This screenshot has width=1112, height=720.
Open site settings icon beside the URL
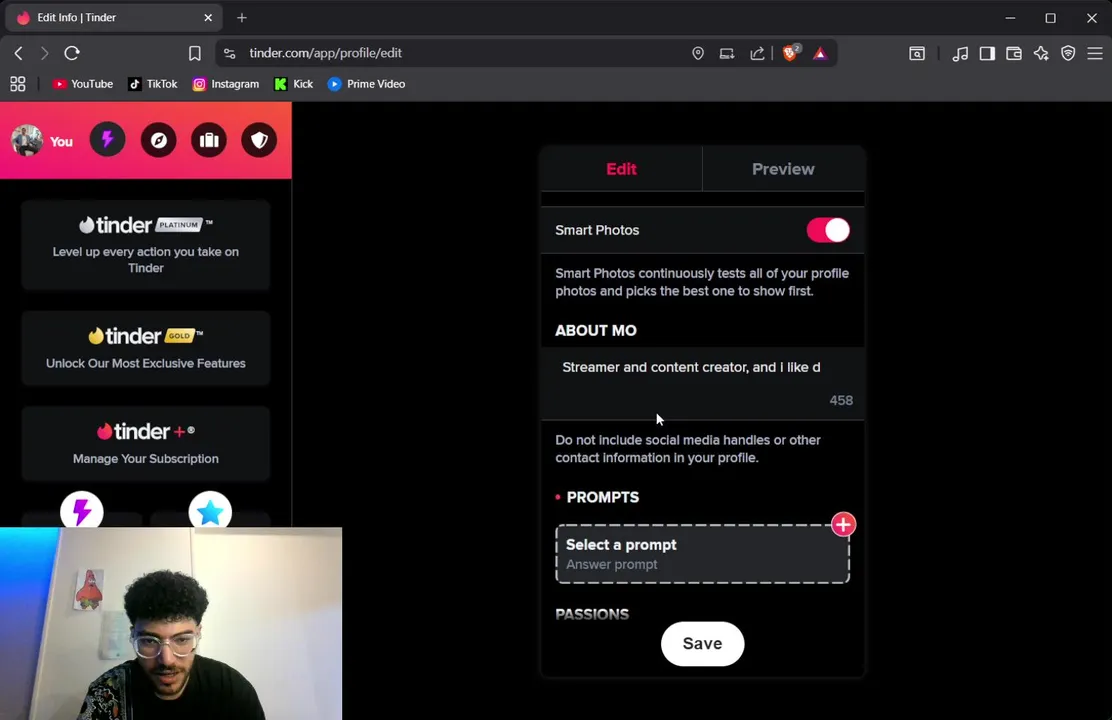[x=229, y=53]
